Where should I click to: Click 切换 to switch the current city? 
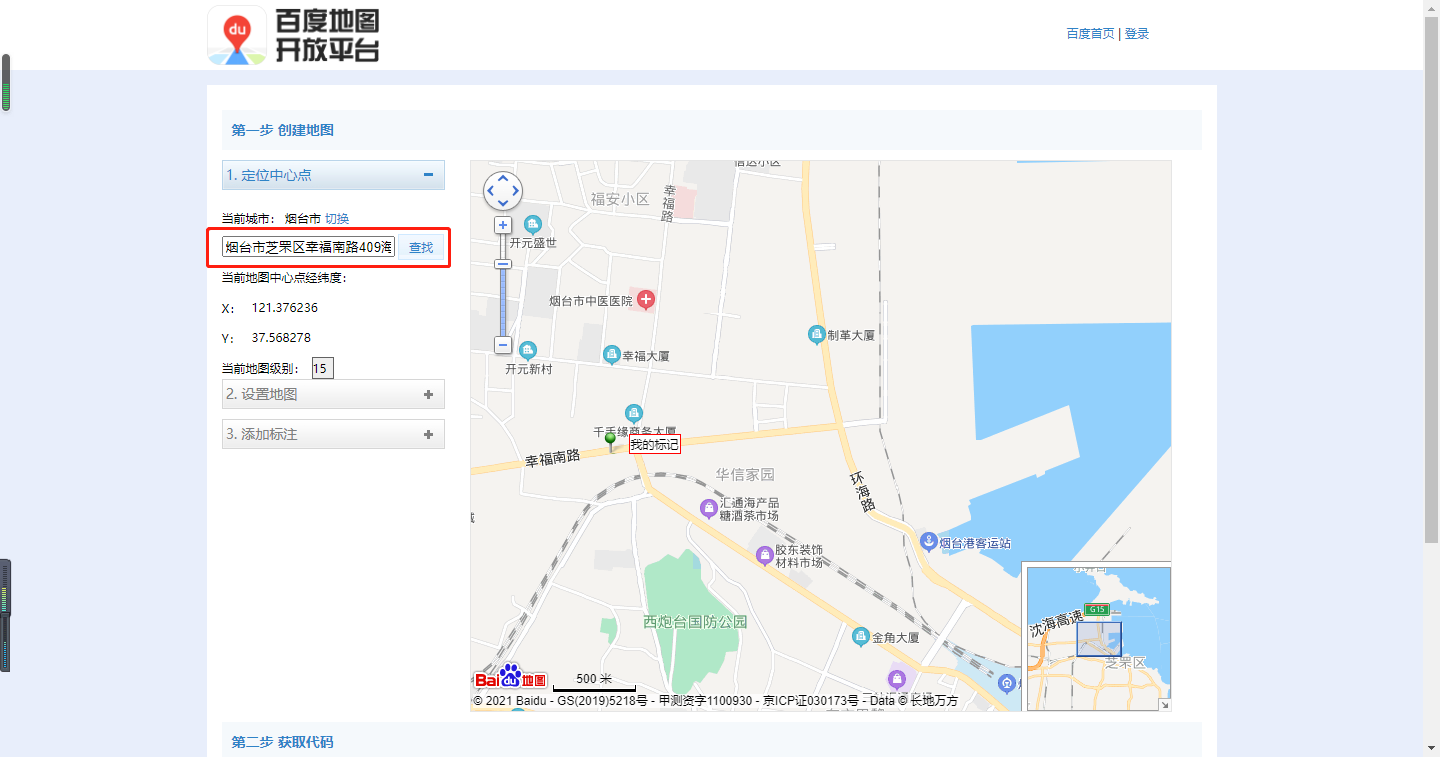(337, 218)
